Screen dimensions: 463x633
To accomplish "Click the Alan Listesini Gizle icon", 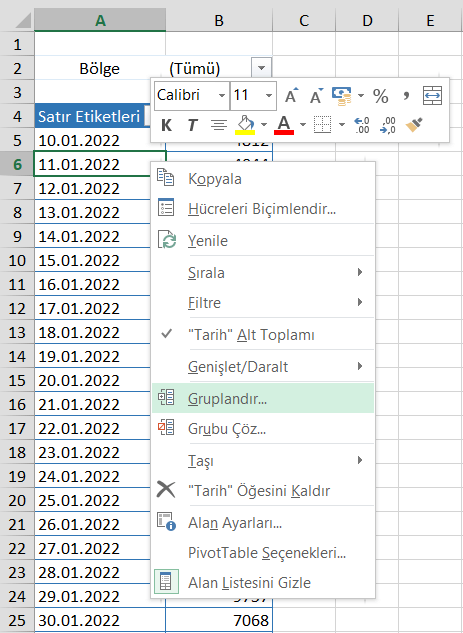I will pos(166,582).
